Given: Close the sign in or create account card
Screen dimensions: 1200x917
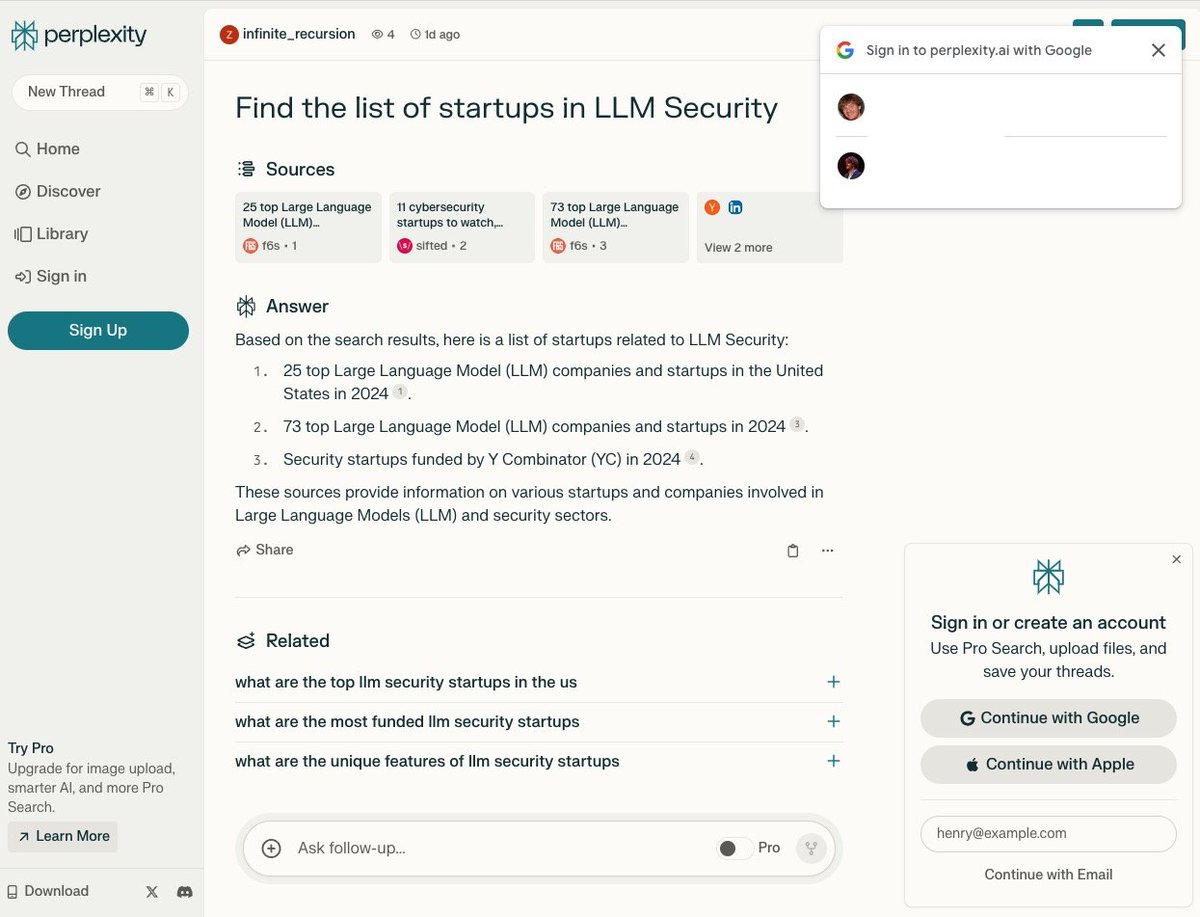Looking at the screenshot, I should [x=1176, y=559].
